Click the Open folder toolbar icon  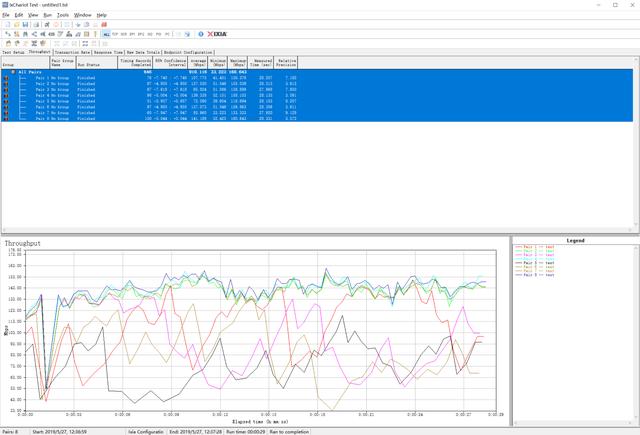15,24
